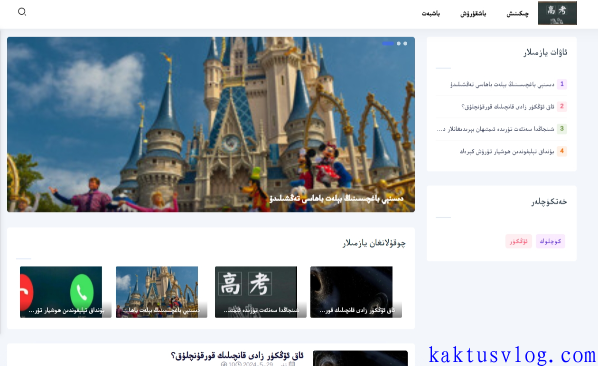Screen dimensions: 598x366
Task: Open the باشبەت navigation menu item
Action: [431, 14]
